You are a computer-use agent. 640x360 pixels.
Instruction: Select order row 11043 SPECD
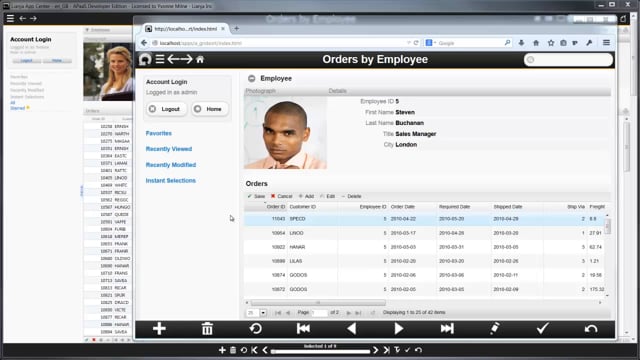coord(424,219)
